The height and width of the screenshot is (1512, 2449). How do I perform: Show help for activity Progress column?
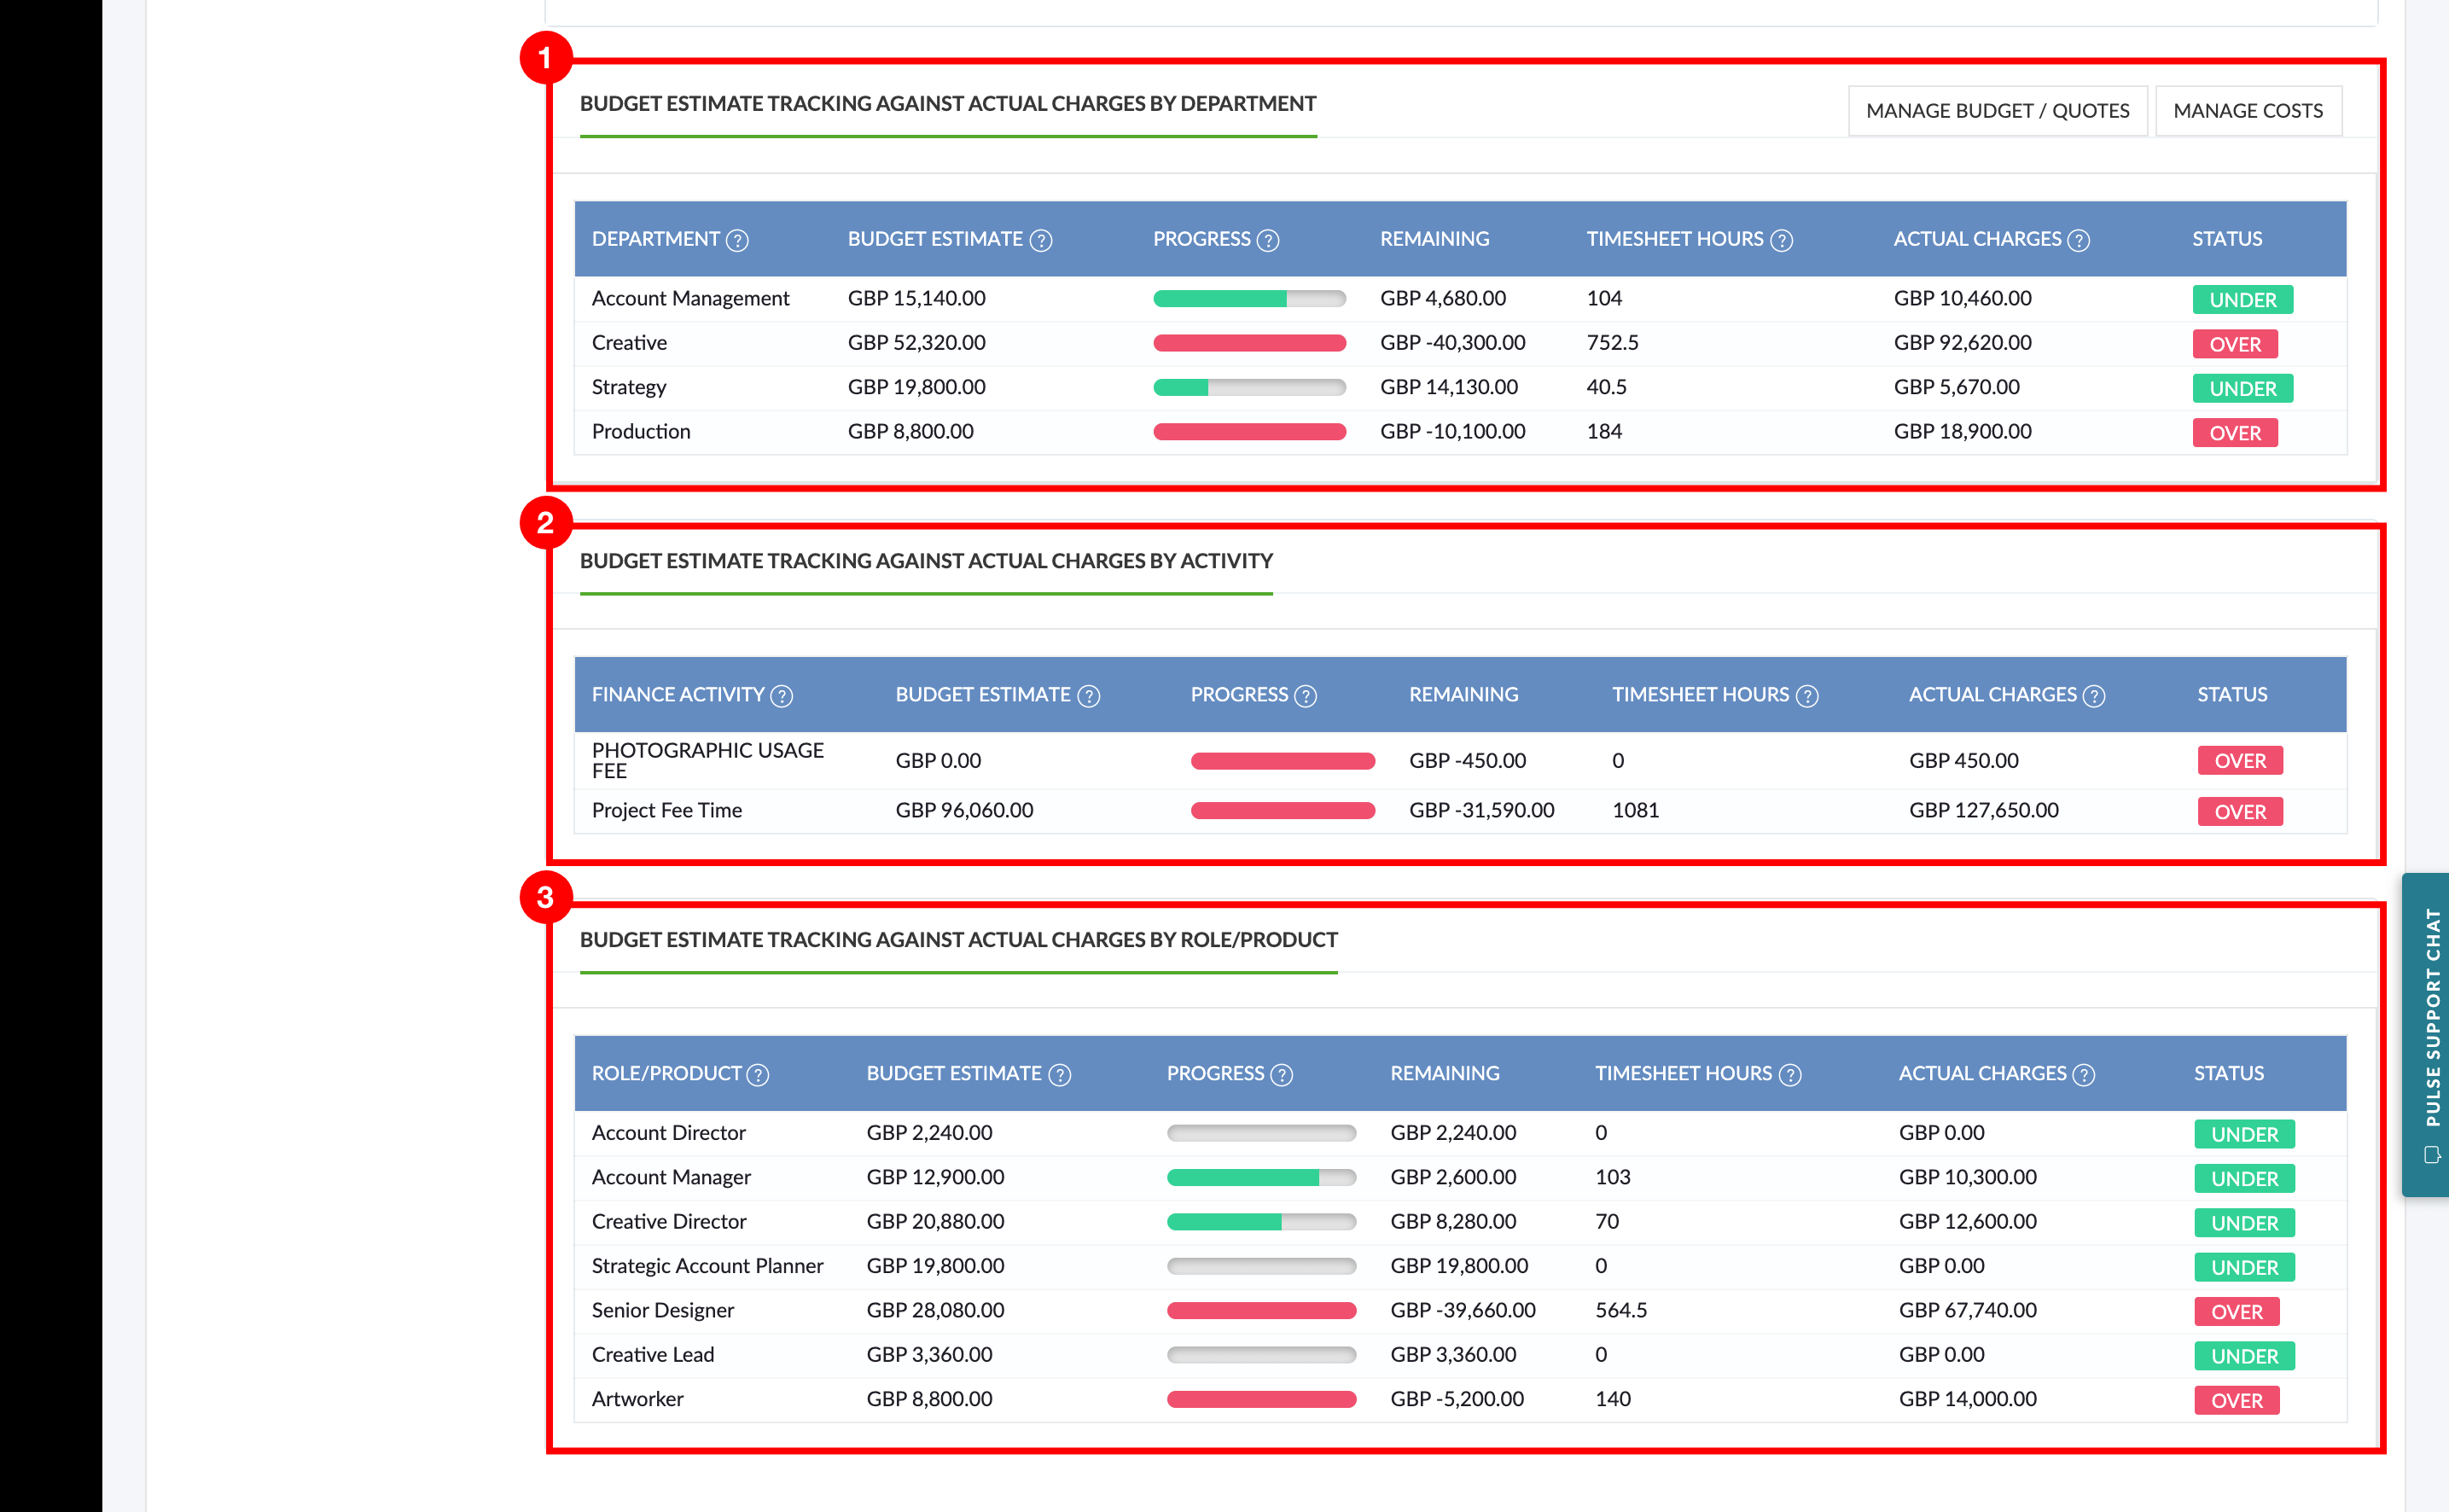(x=1306, y=696)
